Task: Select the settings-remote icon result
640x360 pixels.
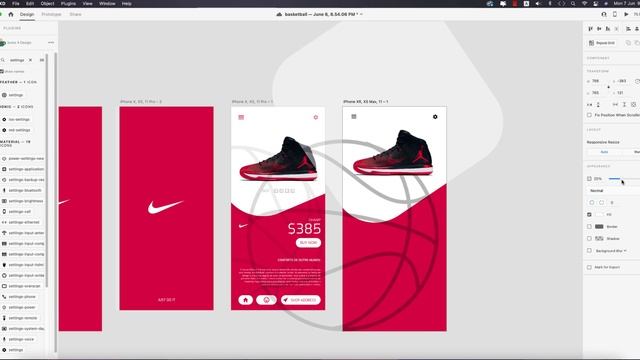Action: tap(20, 318)
